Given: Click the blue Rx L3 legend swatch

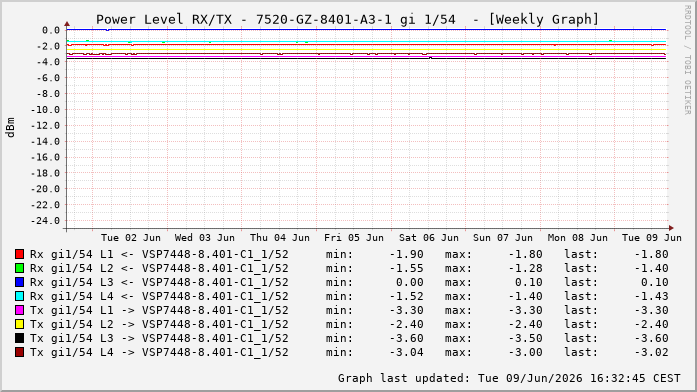Looking at the screenshot, I should click(19, 282).
